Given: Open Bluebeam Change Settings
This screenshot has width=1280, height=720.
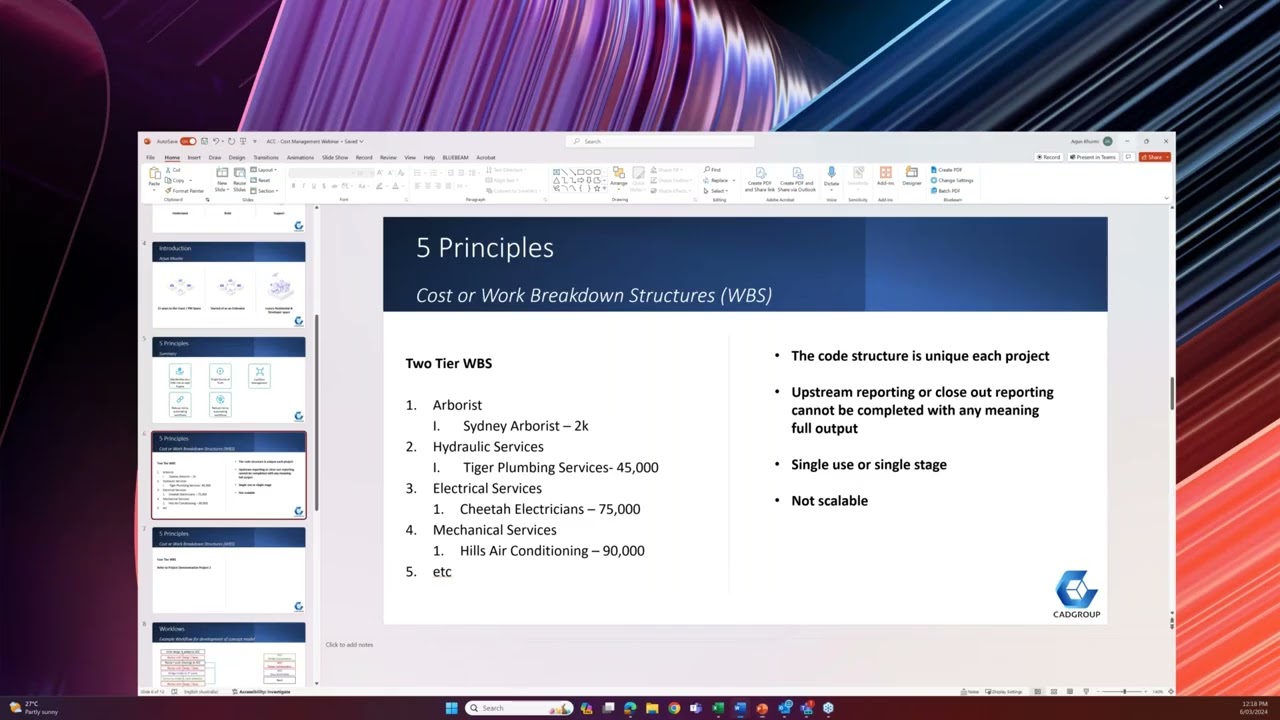Looking at the screenshot, I should tap(952, 180).
